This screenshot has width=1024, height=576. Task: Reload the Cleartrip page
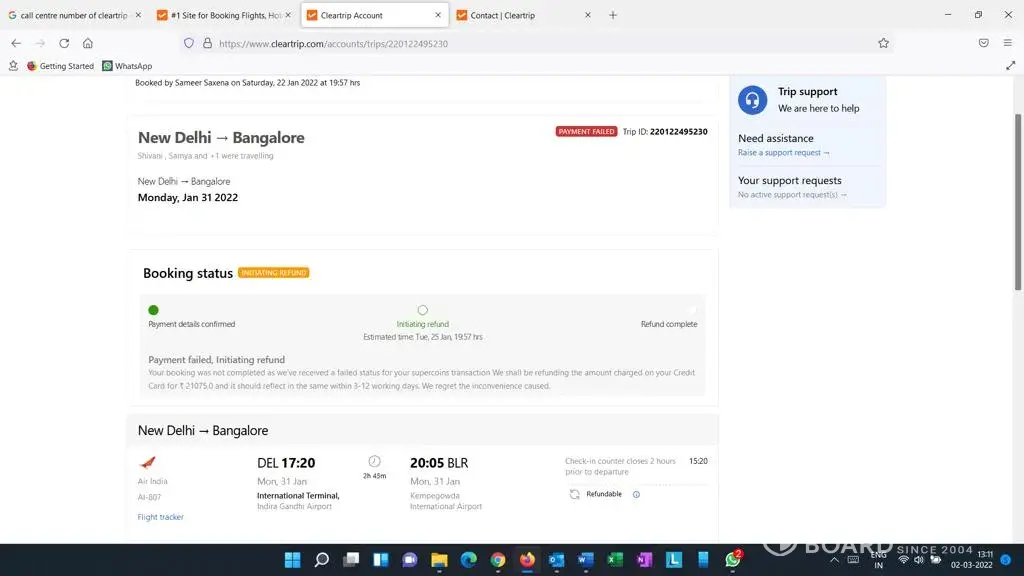(x=64, y=43)
